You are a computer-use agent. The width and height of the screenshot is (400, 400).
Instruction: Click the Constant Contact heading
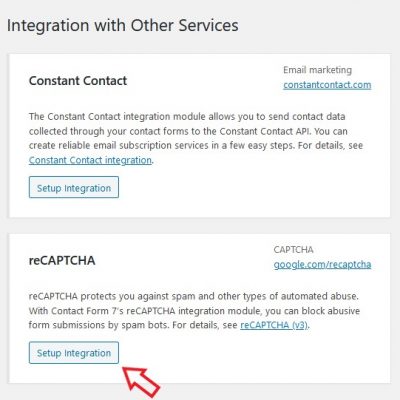[78, 81]
